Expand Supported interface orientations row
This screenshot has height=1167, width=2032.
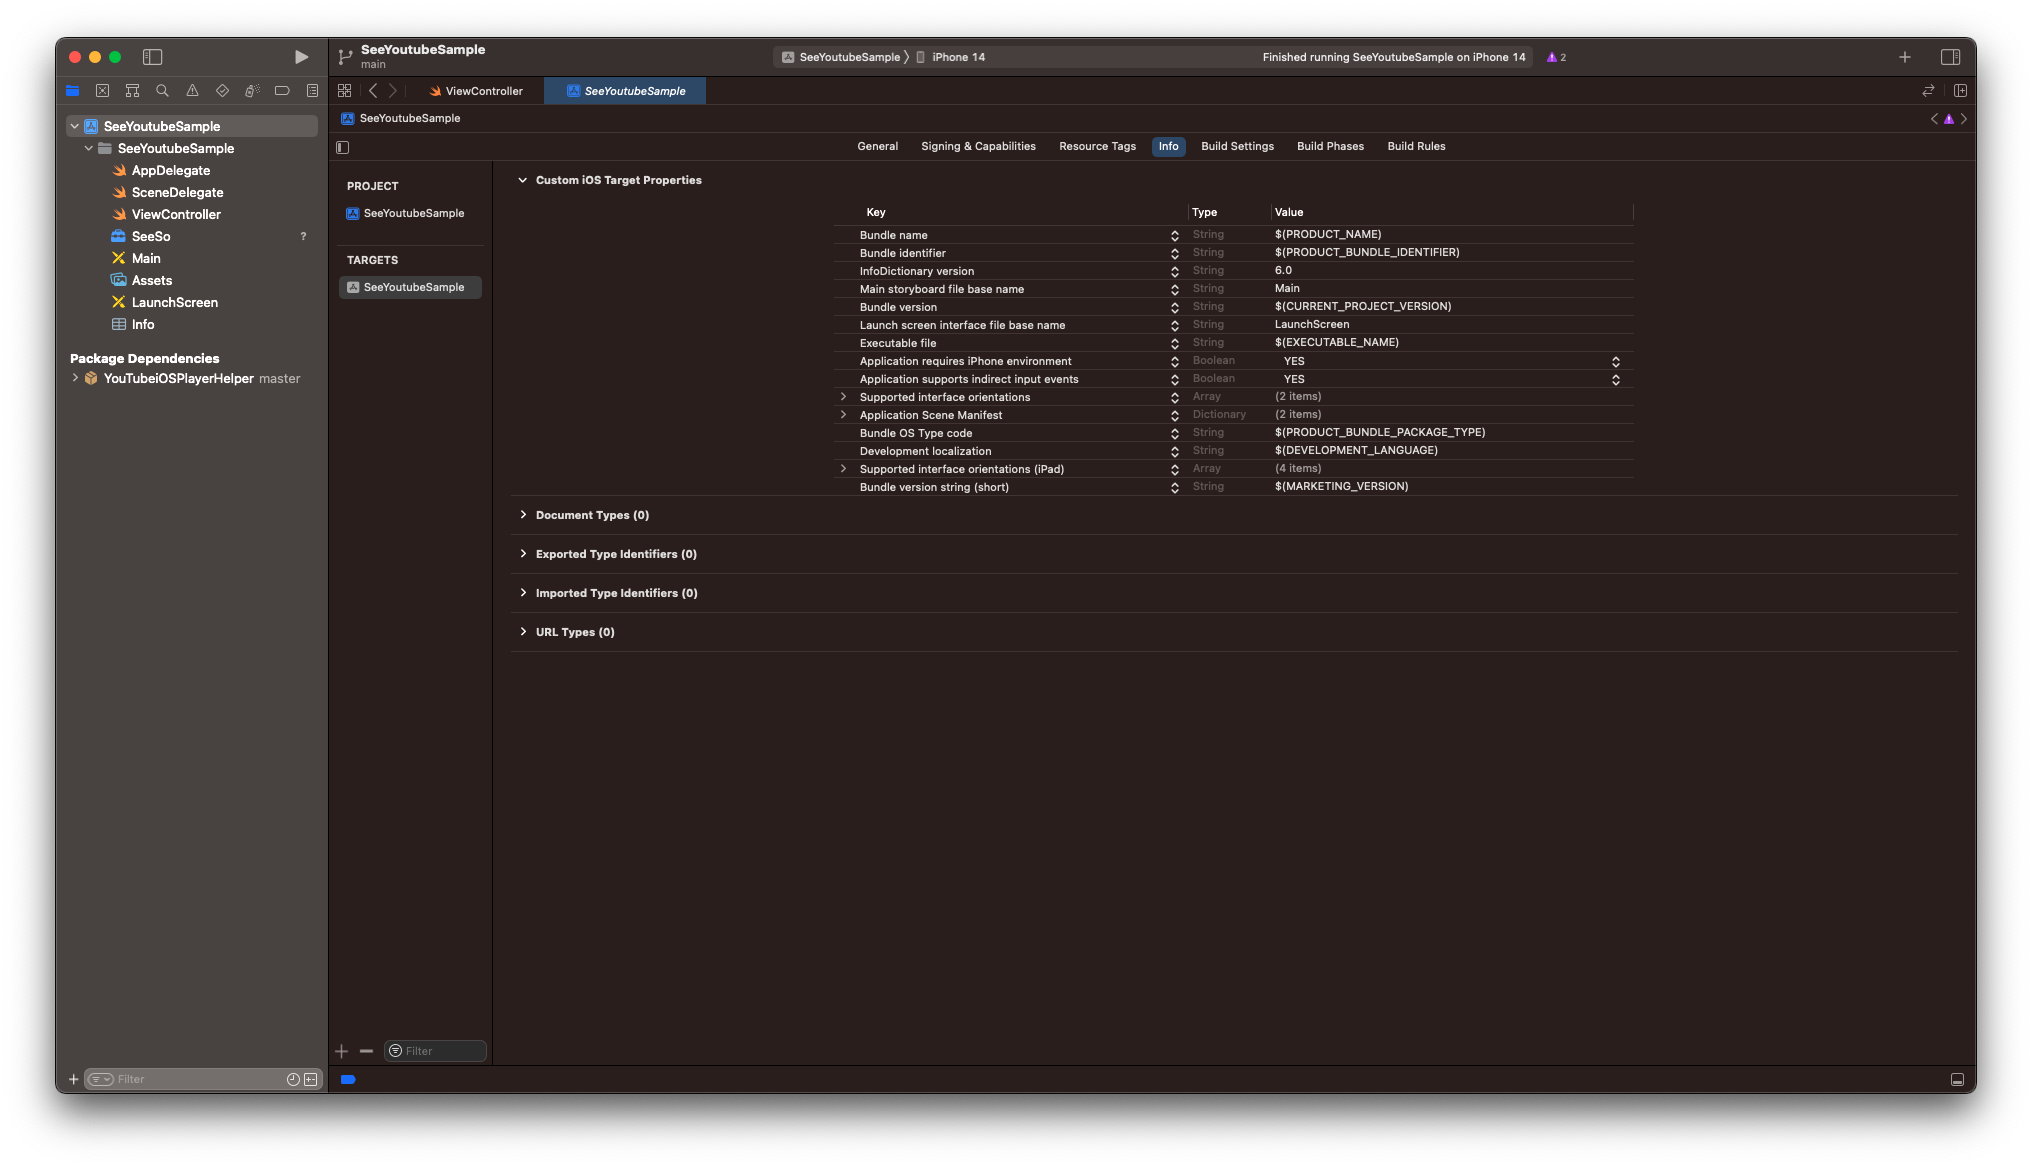click(x=843, y=397)
